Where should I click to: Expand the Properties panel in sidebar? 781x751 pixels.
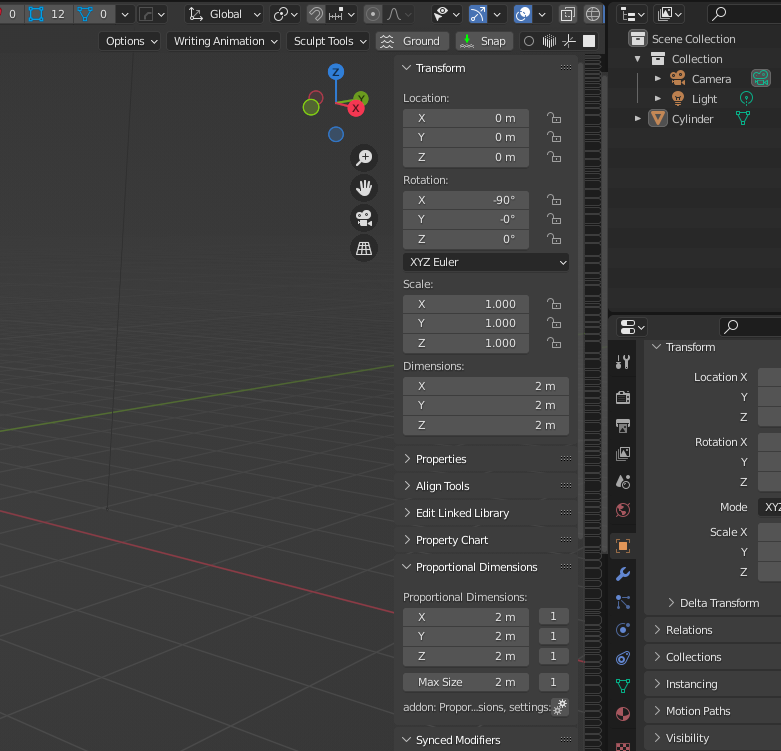point(441,459)
